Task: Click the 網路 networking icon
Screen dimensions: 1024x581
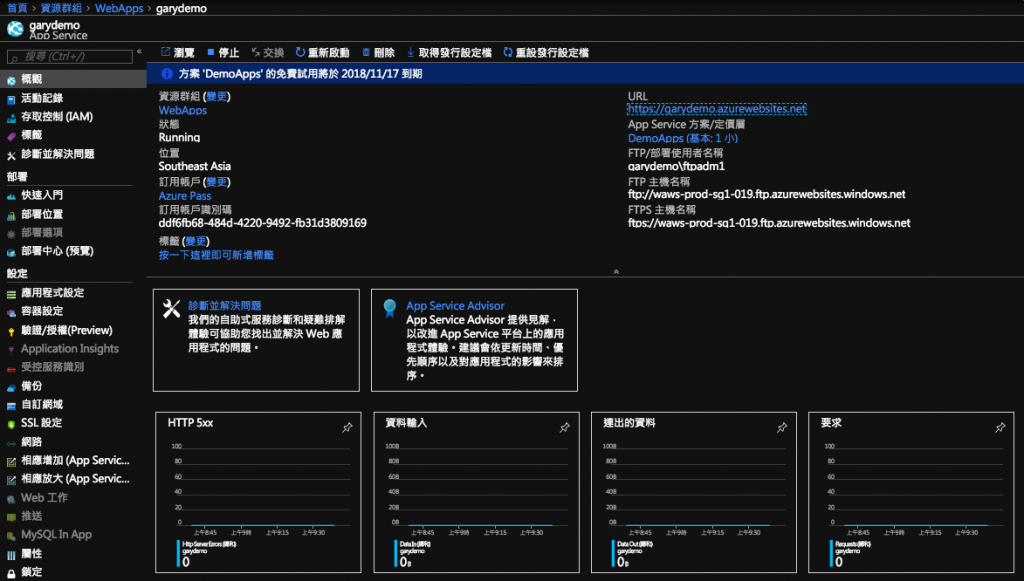Action: pyautogui.click(x=11, y=443)
